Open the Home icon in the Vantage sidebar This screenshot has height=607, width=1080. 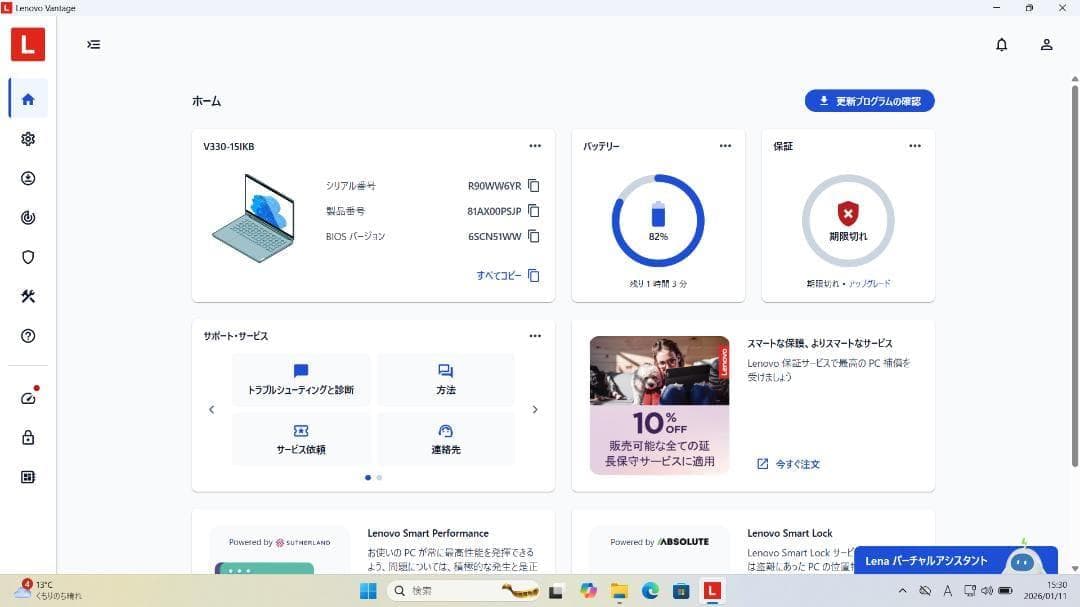point(27,98)
